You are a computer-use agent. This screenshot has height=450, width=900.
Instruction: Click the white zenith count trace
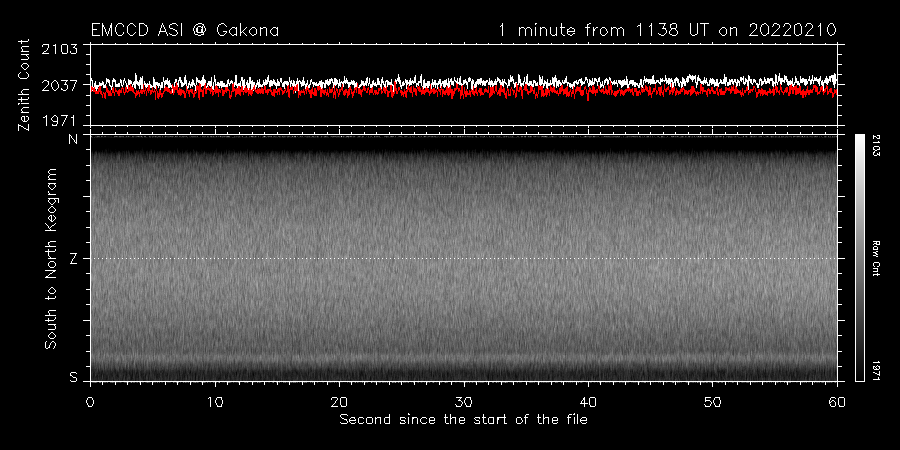[463, 80]
